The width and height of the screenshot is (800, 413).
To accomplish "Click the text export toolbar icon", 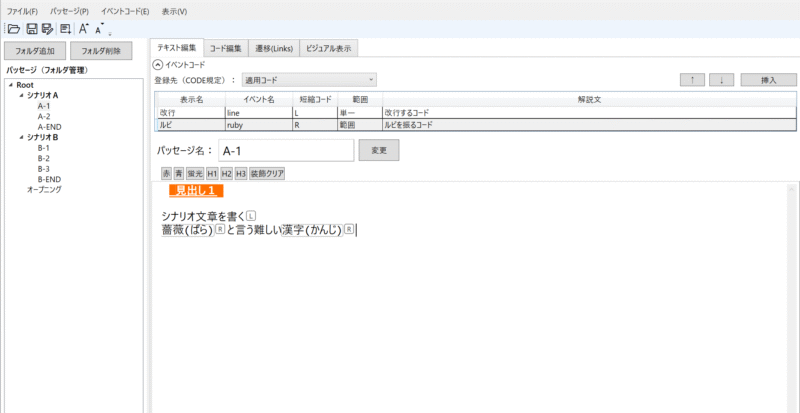I will point(65,29).
